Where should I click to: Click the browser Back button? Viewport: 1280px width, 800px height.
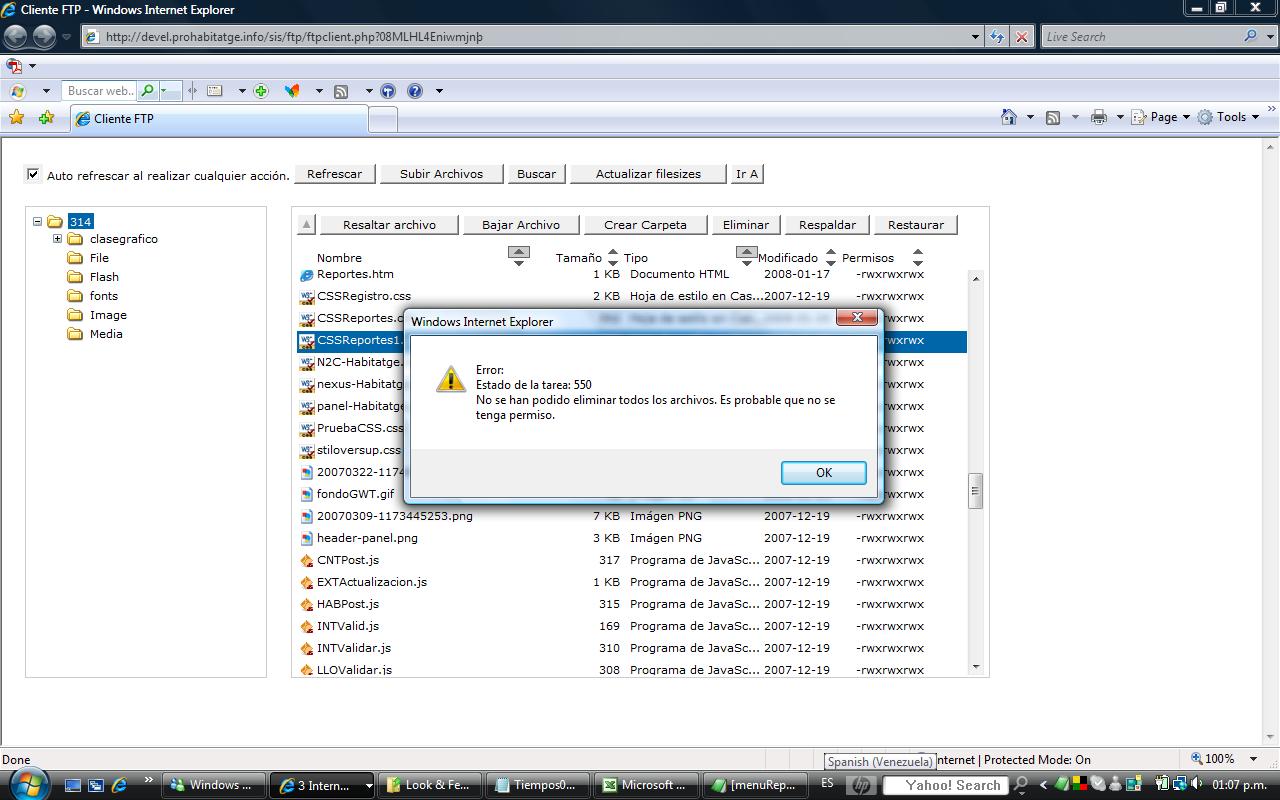click(x=16, y=37)
